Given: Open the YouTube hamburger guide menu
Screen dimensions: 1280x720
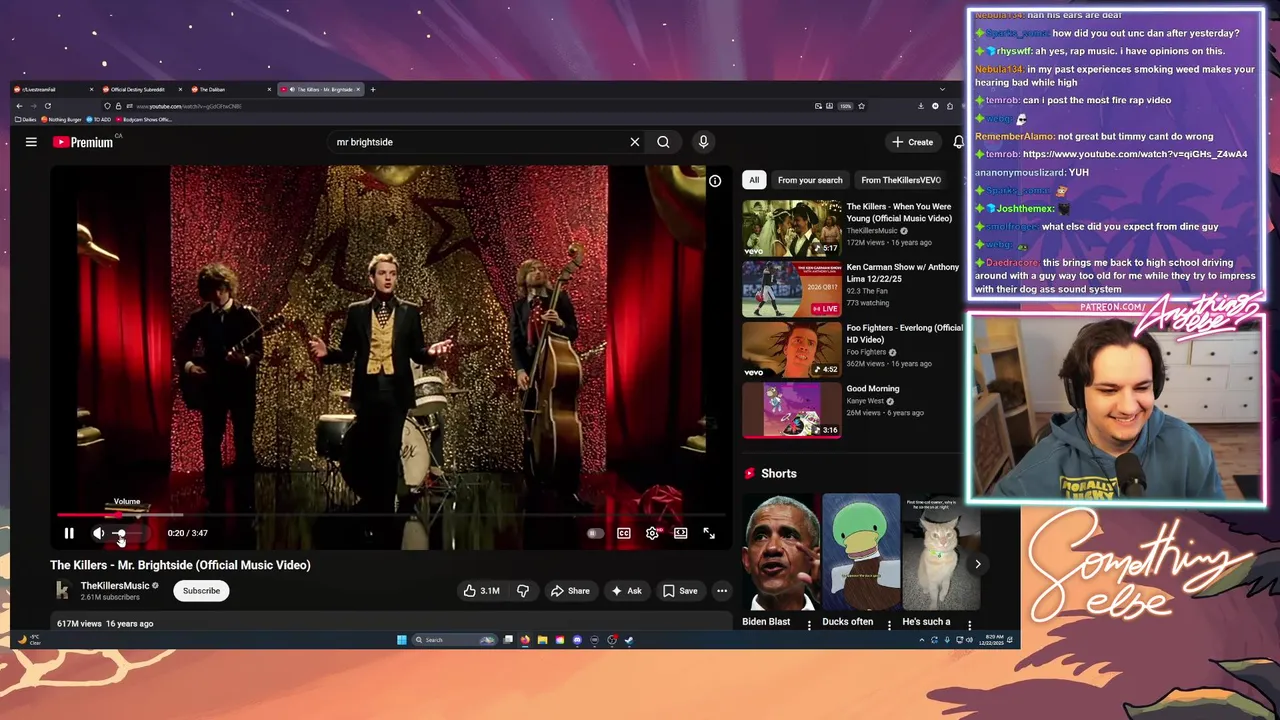Looking at the screenshot, I should (x=31, y=142).
